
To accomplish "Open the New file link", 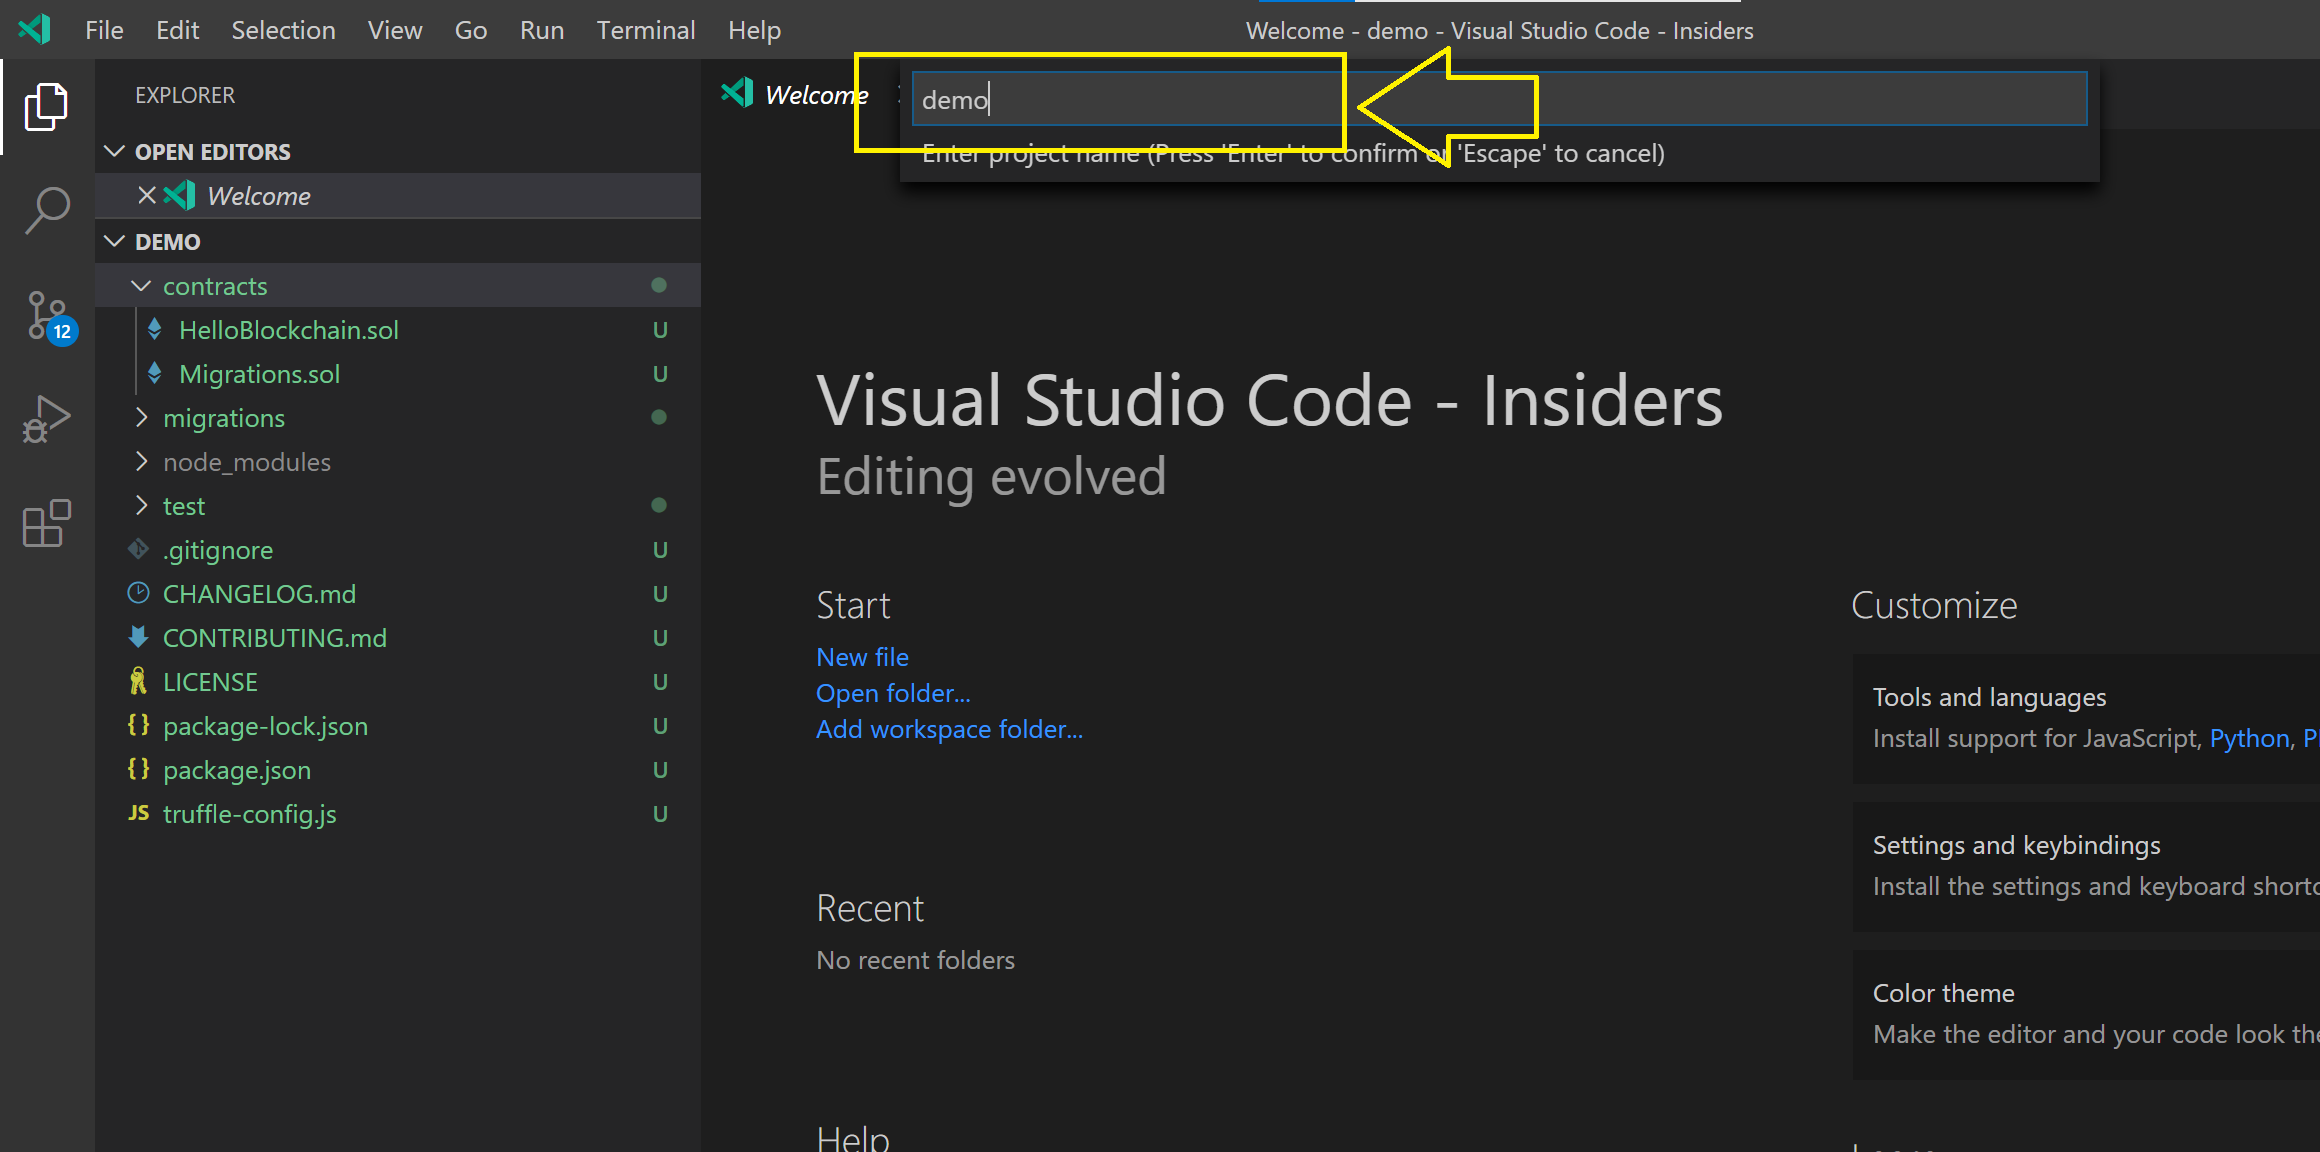I will [861, 655].
